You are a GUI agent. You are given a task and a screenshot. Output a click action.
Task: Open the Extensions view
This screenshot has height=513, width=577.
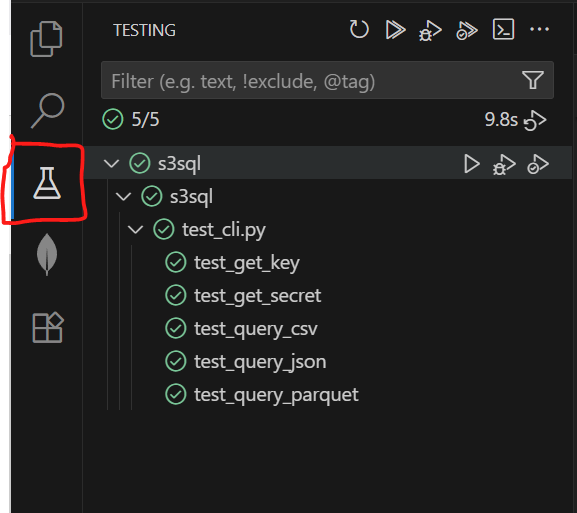point(48,328)
